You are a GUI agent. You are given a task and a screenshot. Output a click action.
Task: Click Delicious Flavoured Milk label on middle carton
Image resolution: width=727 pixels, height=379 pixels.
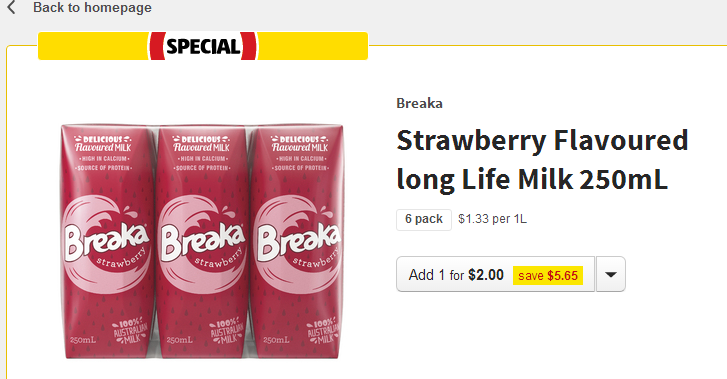tap(201, 144)
